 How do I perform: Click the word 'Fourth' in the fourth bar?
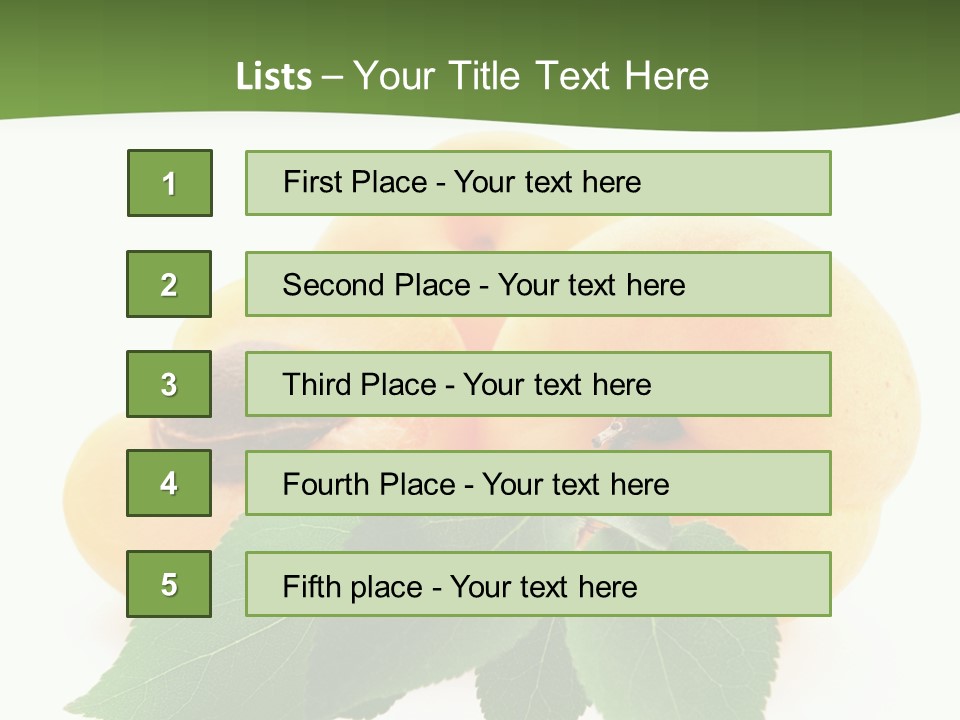coord(326,484)
